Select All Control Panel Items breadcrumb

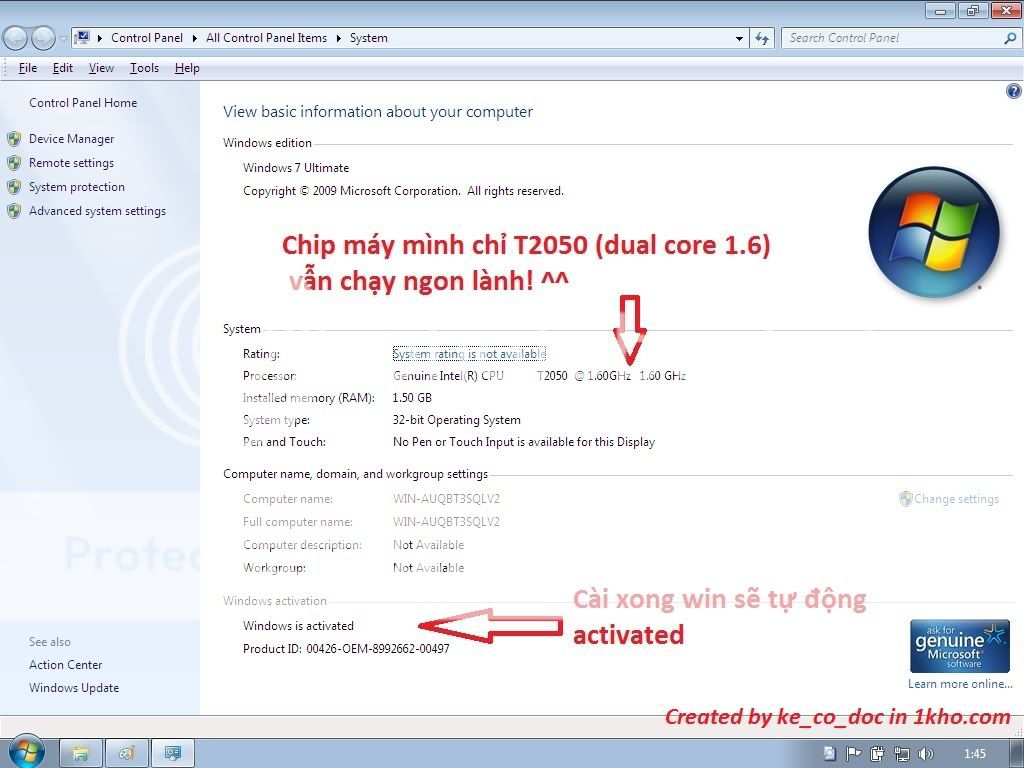pos(266,38)
